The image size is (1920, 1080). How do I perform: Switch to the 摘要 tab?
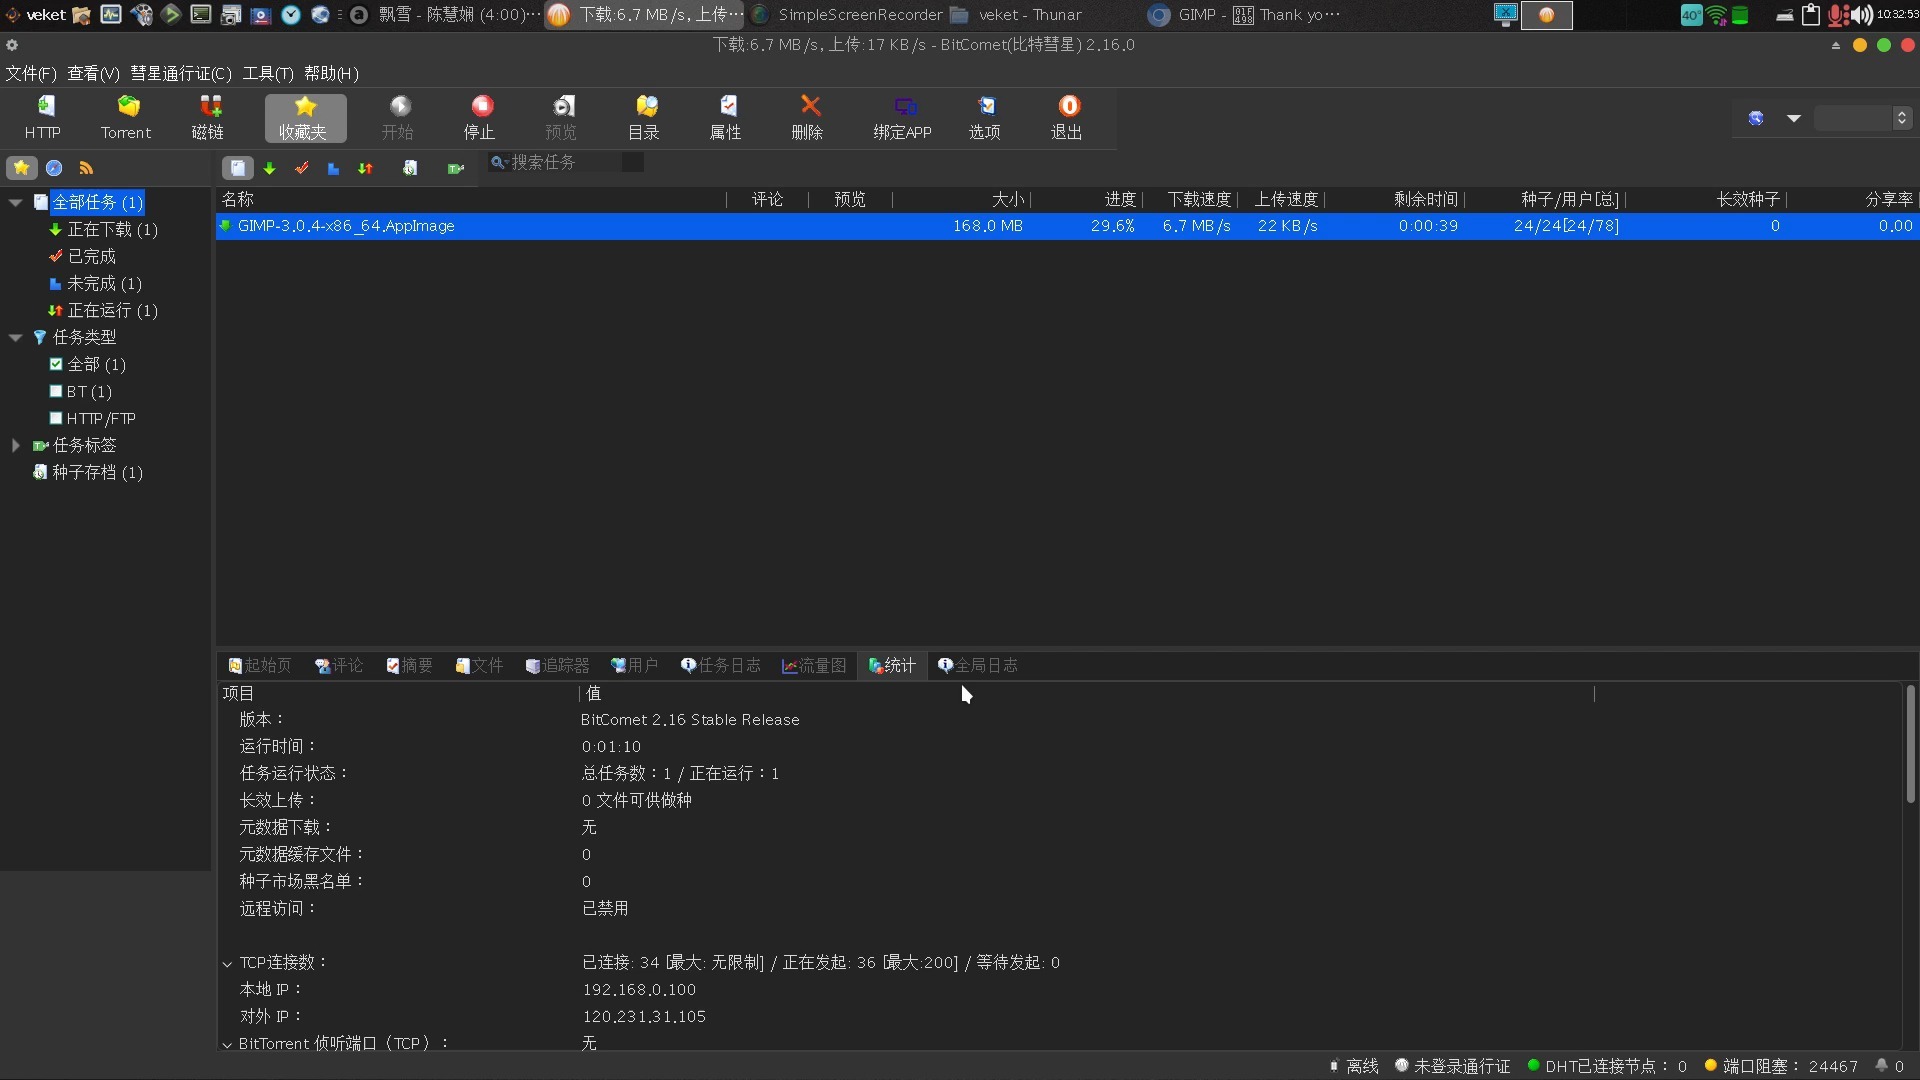tap(410, 665)
